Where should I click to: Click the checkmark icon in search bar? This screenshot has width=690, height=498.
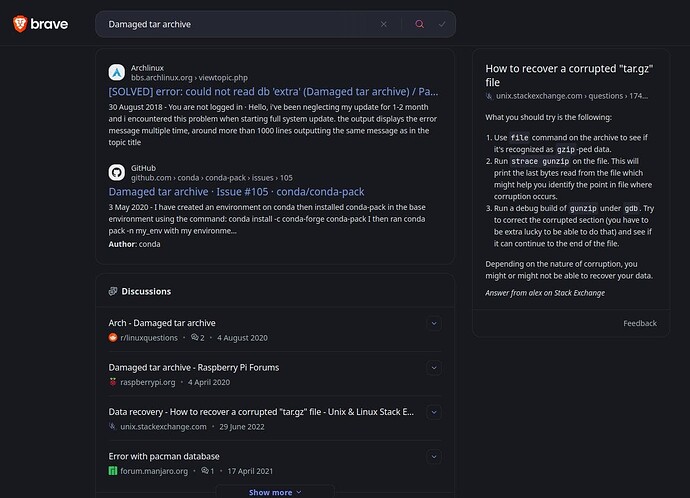(x=442, y=24)
